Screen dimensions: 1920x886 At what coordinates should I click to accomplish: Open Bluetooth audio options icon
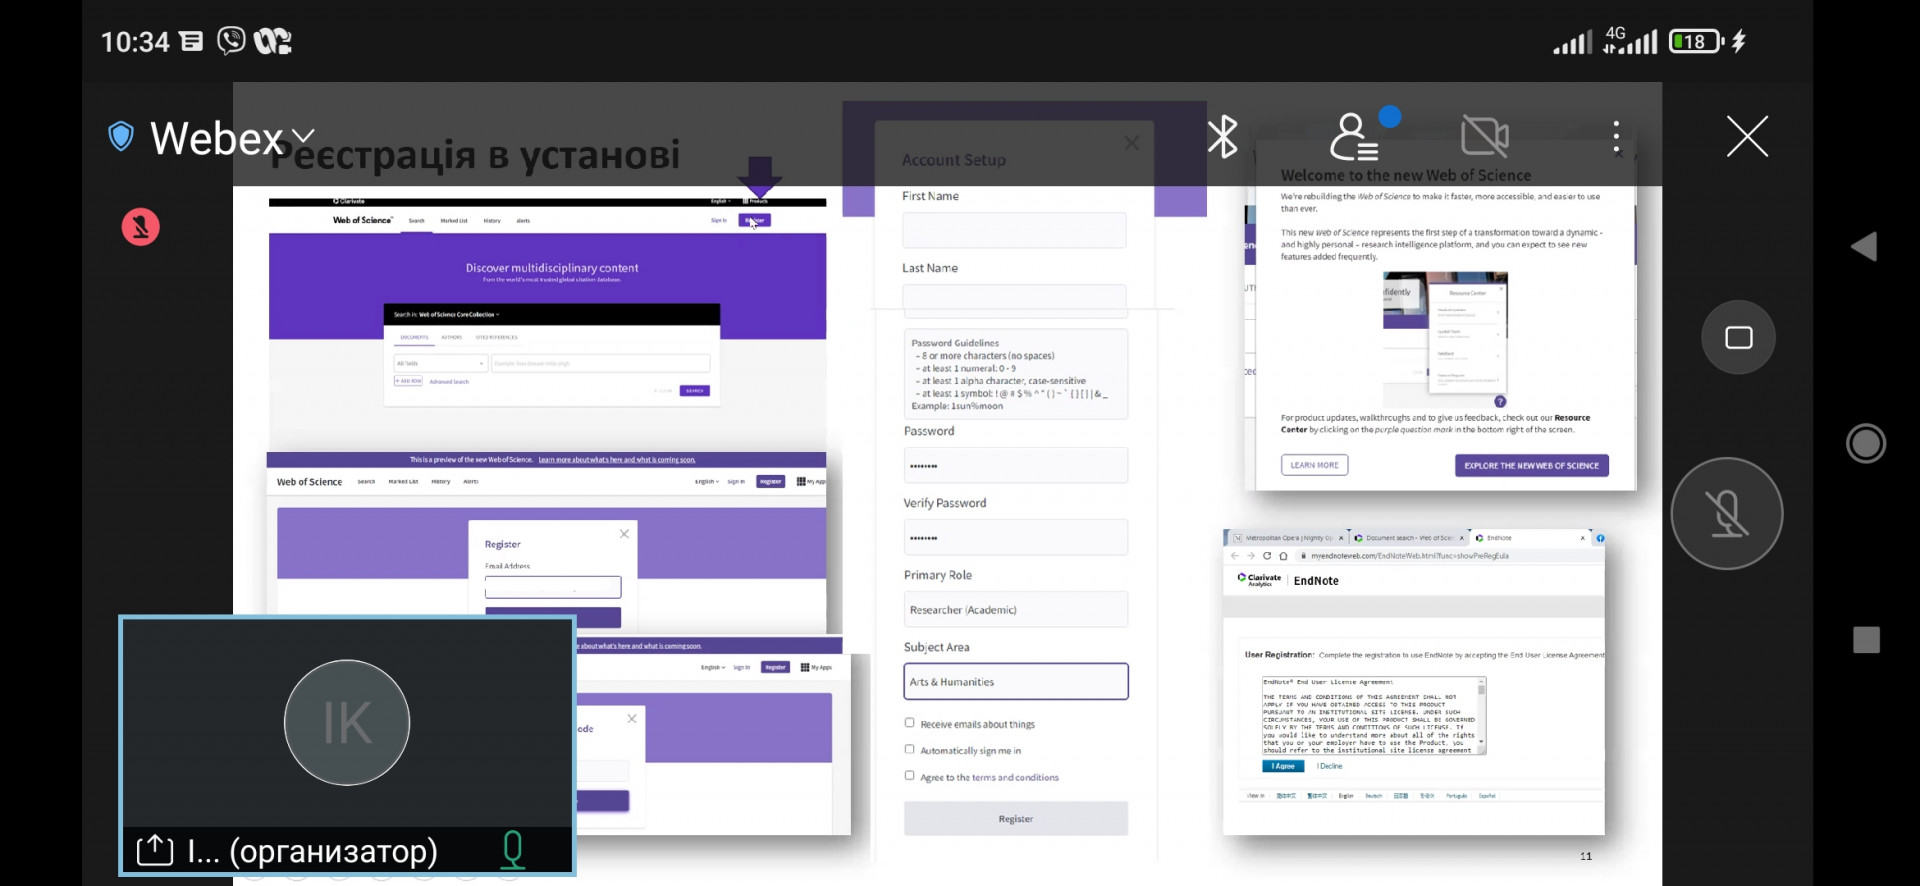tap(1222, 136)
